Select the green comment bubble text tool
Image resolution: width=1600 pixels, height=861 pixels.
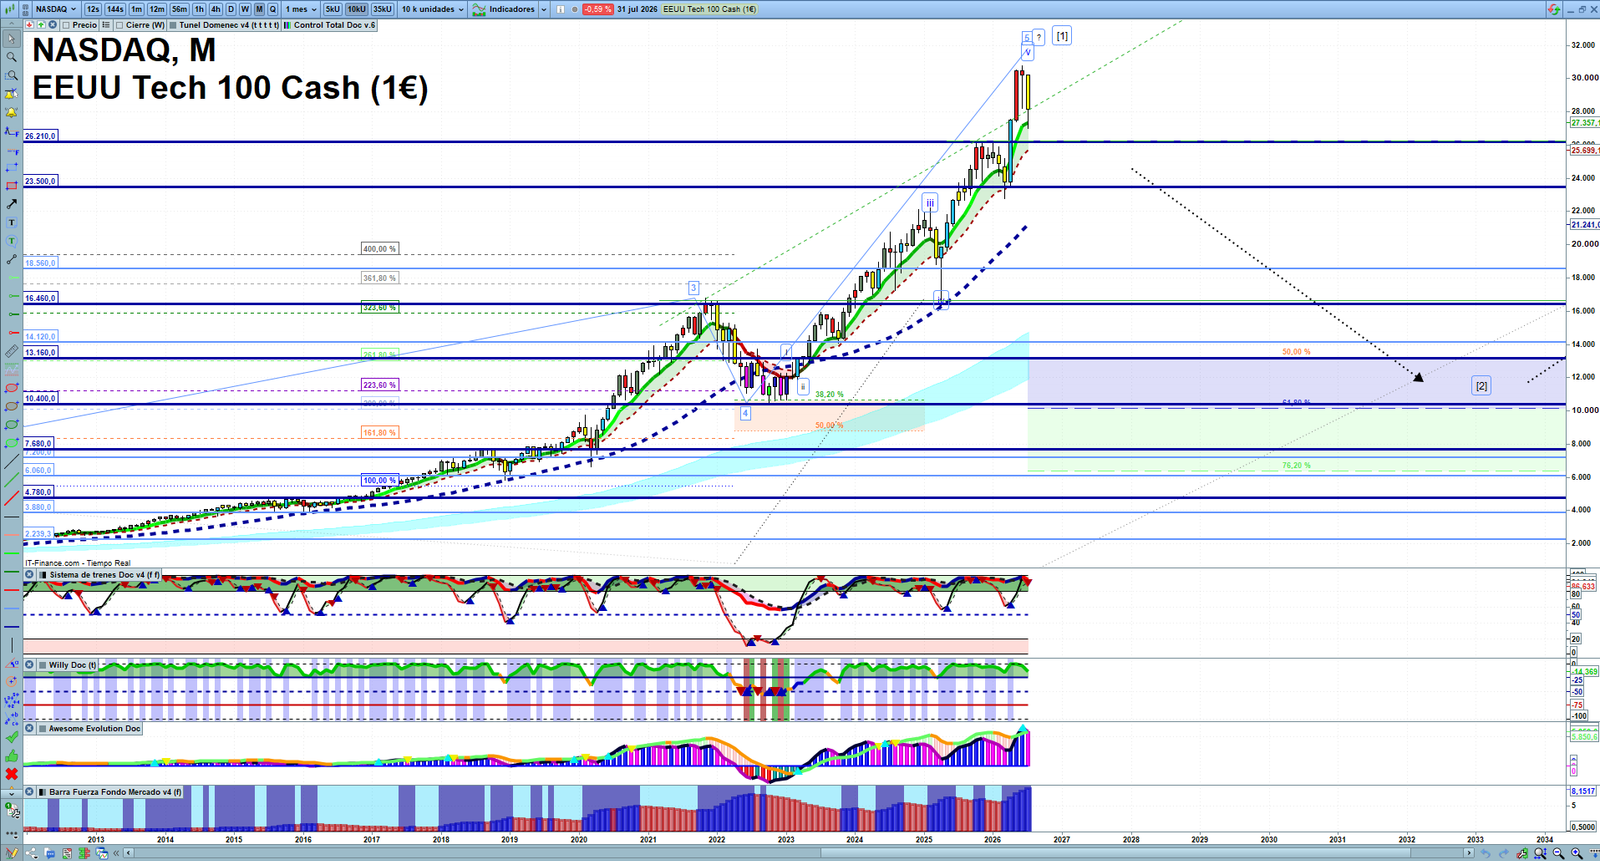tap(12, 241)
